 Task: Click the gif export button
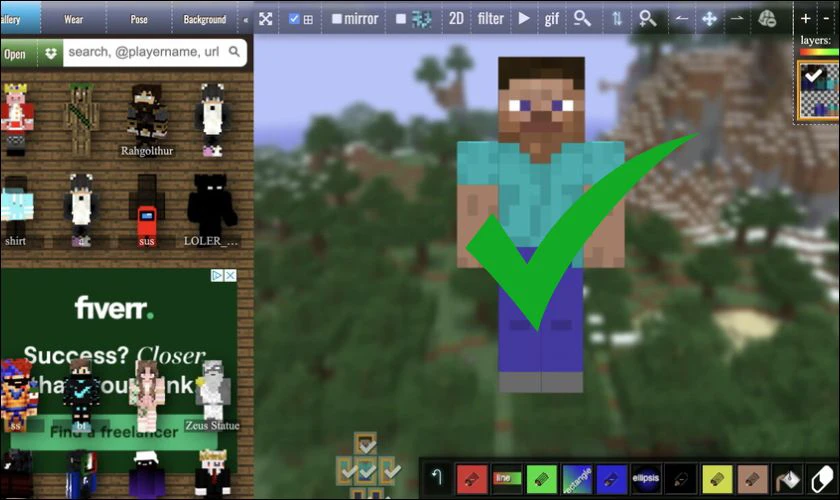click(552, 19)
